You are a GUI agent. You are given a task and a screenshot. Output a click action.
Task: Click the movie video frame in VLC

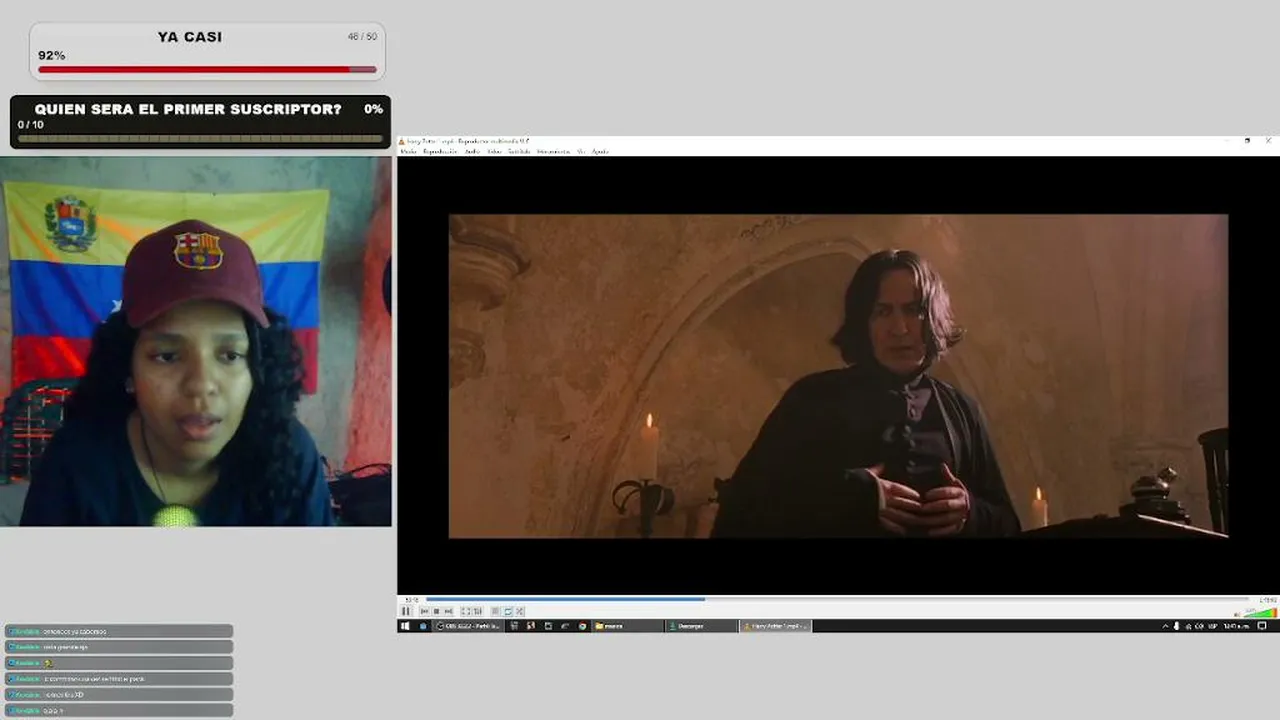click(838, 376)
